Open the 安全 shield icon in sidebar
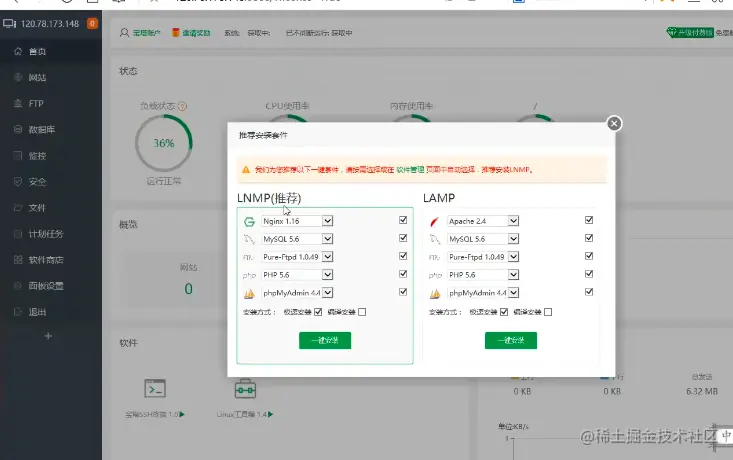Screen dimensions: 733x460 [18, 181]
